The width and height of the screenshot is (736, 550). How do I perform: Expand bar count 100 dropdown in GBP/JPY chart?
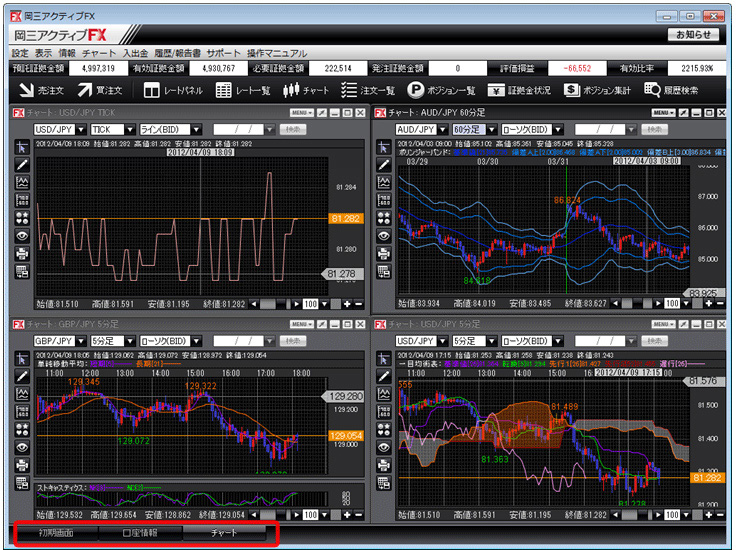click(x=324, y=515)
